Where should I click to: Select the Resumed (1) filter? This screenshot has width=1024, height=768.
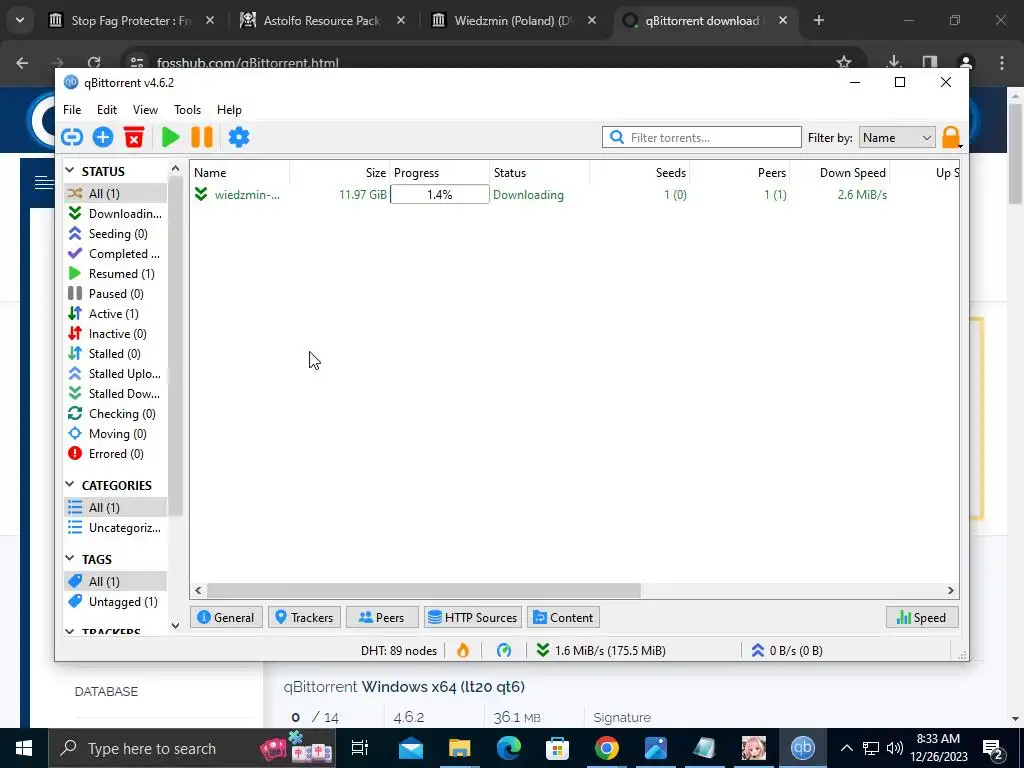pos(116,274)
